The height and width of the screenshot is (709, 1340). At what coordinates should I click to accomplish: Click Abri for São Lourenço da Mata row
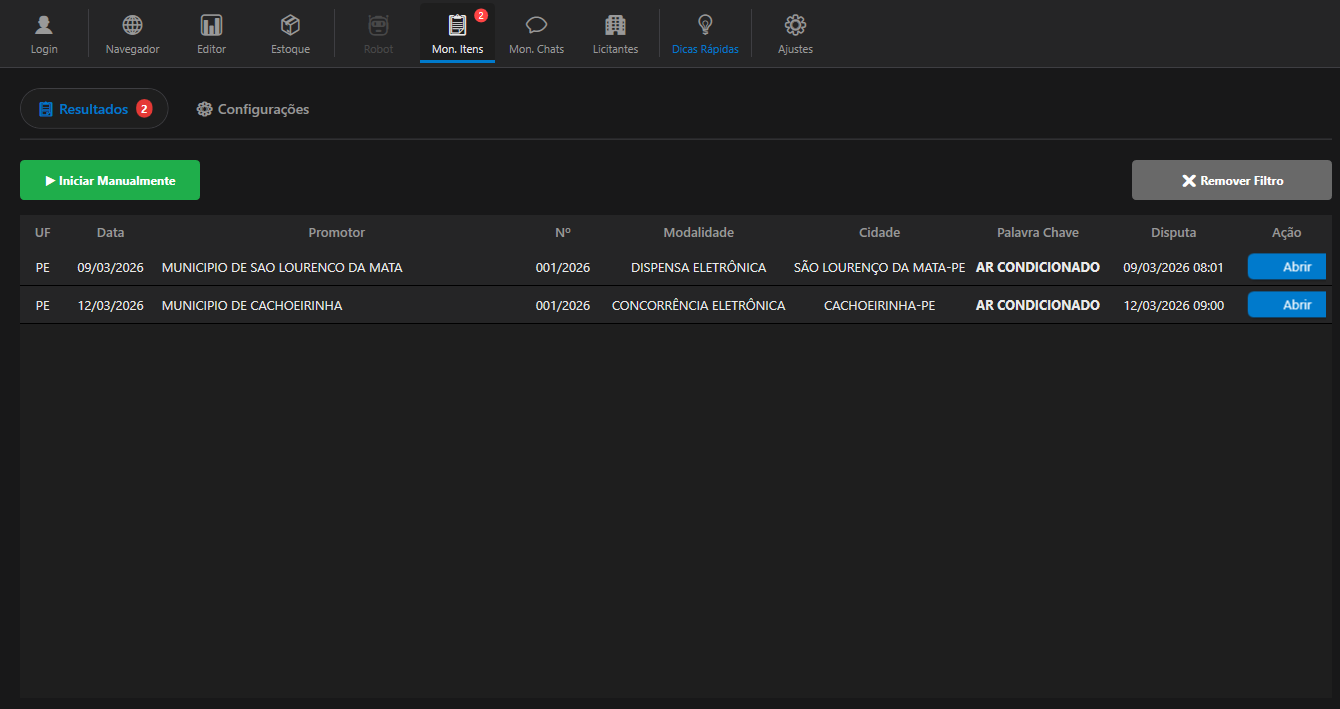click(1286, 267)
